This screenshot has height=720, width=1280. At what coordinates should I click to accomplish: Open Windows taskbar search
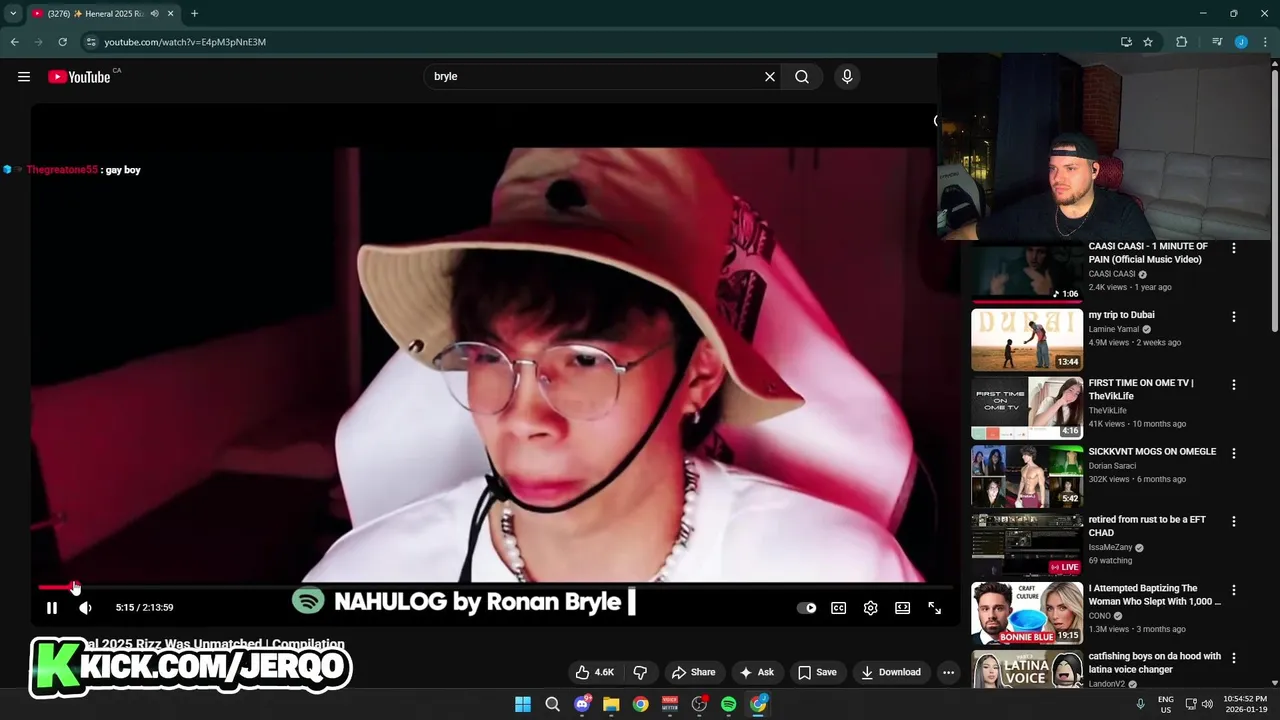pos(552,704)
